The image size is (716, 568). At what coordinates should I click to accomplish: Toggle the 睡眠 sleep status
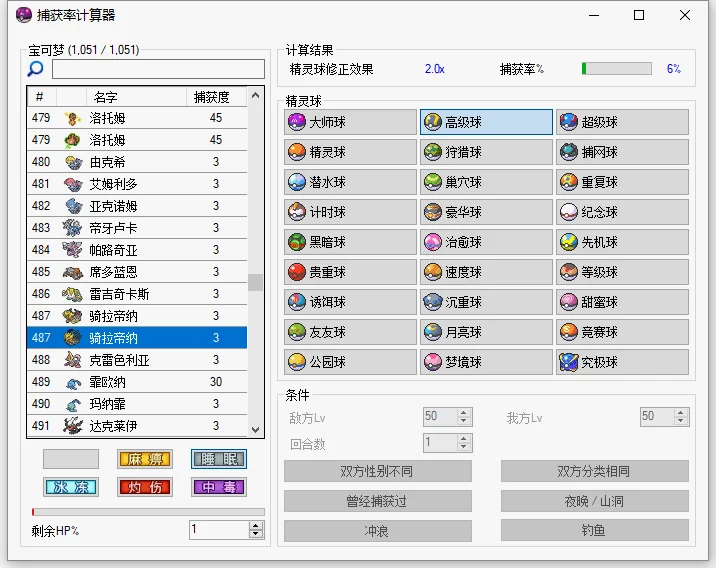coord(219,459)
